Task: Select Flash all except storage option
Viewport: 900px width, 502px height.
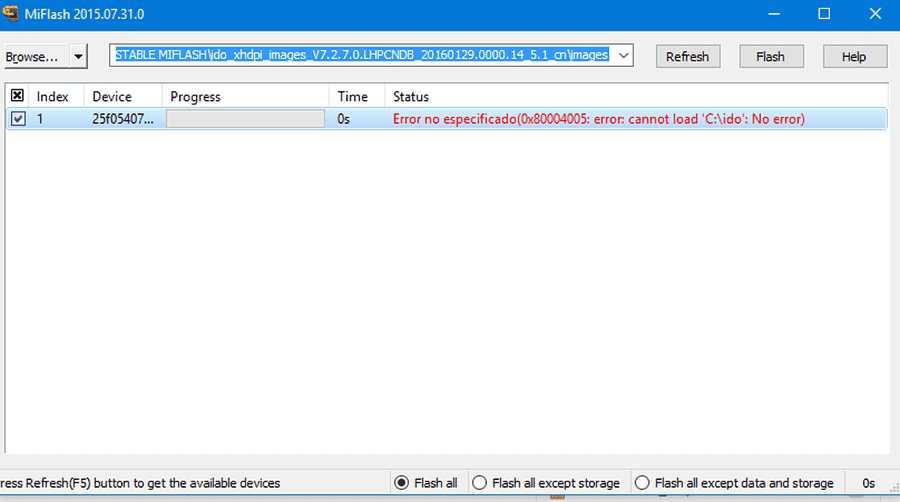Action: click(x=546, y=483)
